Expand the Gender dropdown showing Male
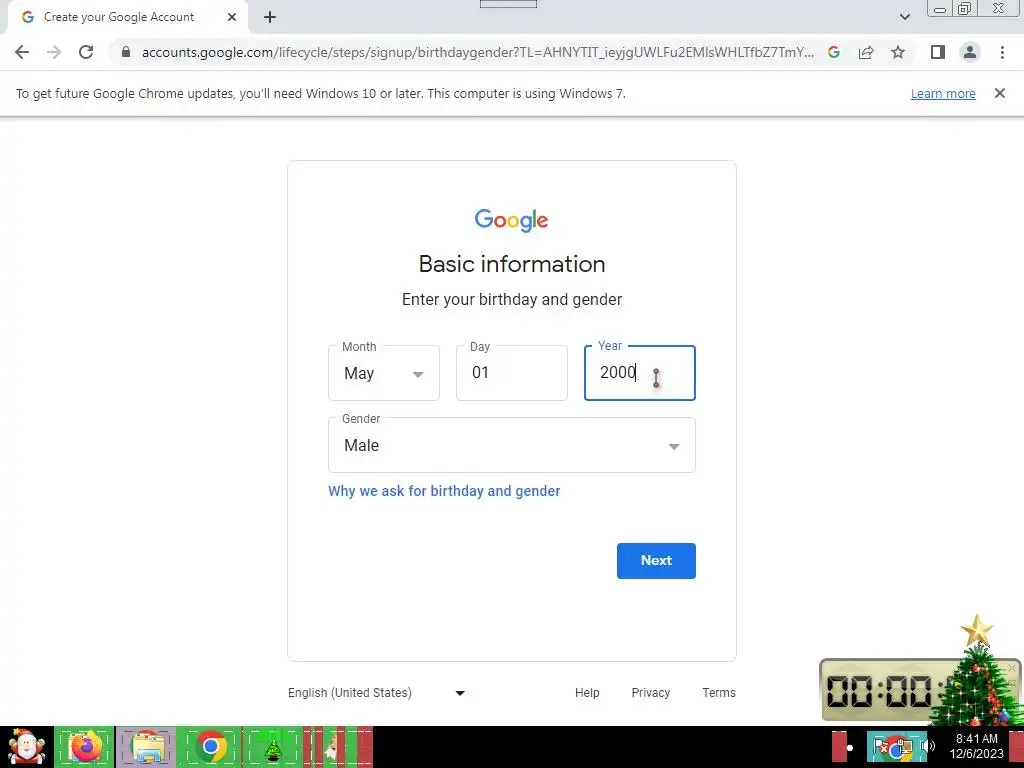The width and height of the screenshot is (1024, 768). pos(511,445)
